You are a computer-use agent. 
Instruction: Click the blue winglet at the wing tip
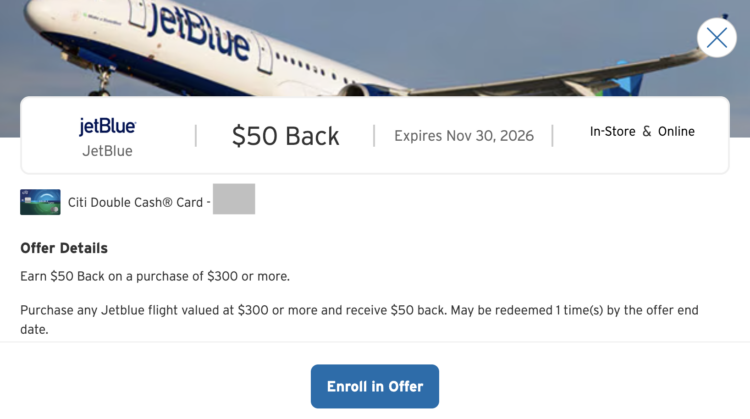627,78
